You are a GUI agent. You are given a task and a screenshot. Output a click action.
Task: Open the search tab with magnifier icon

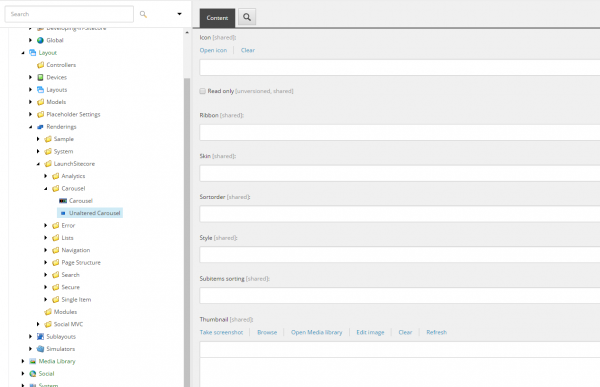point(247,17)
